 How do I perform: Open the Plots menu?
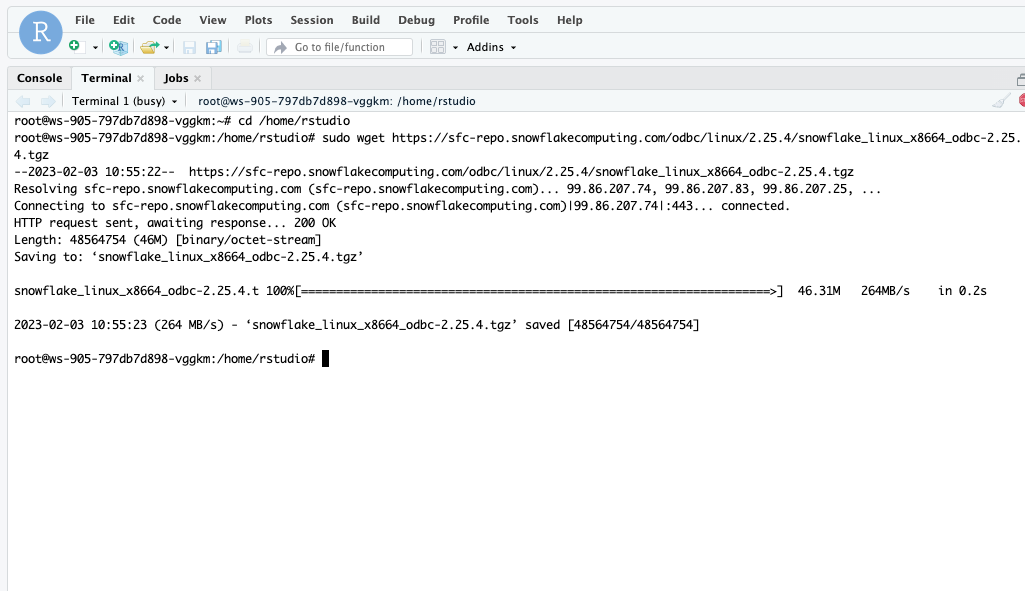pyautogui.click(x=258, y=20)
